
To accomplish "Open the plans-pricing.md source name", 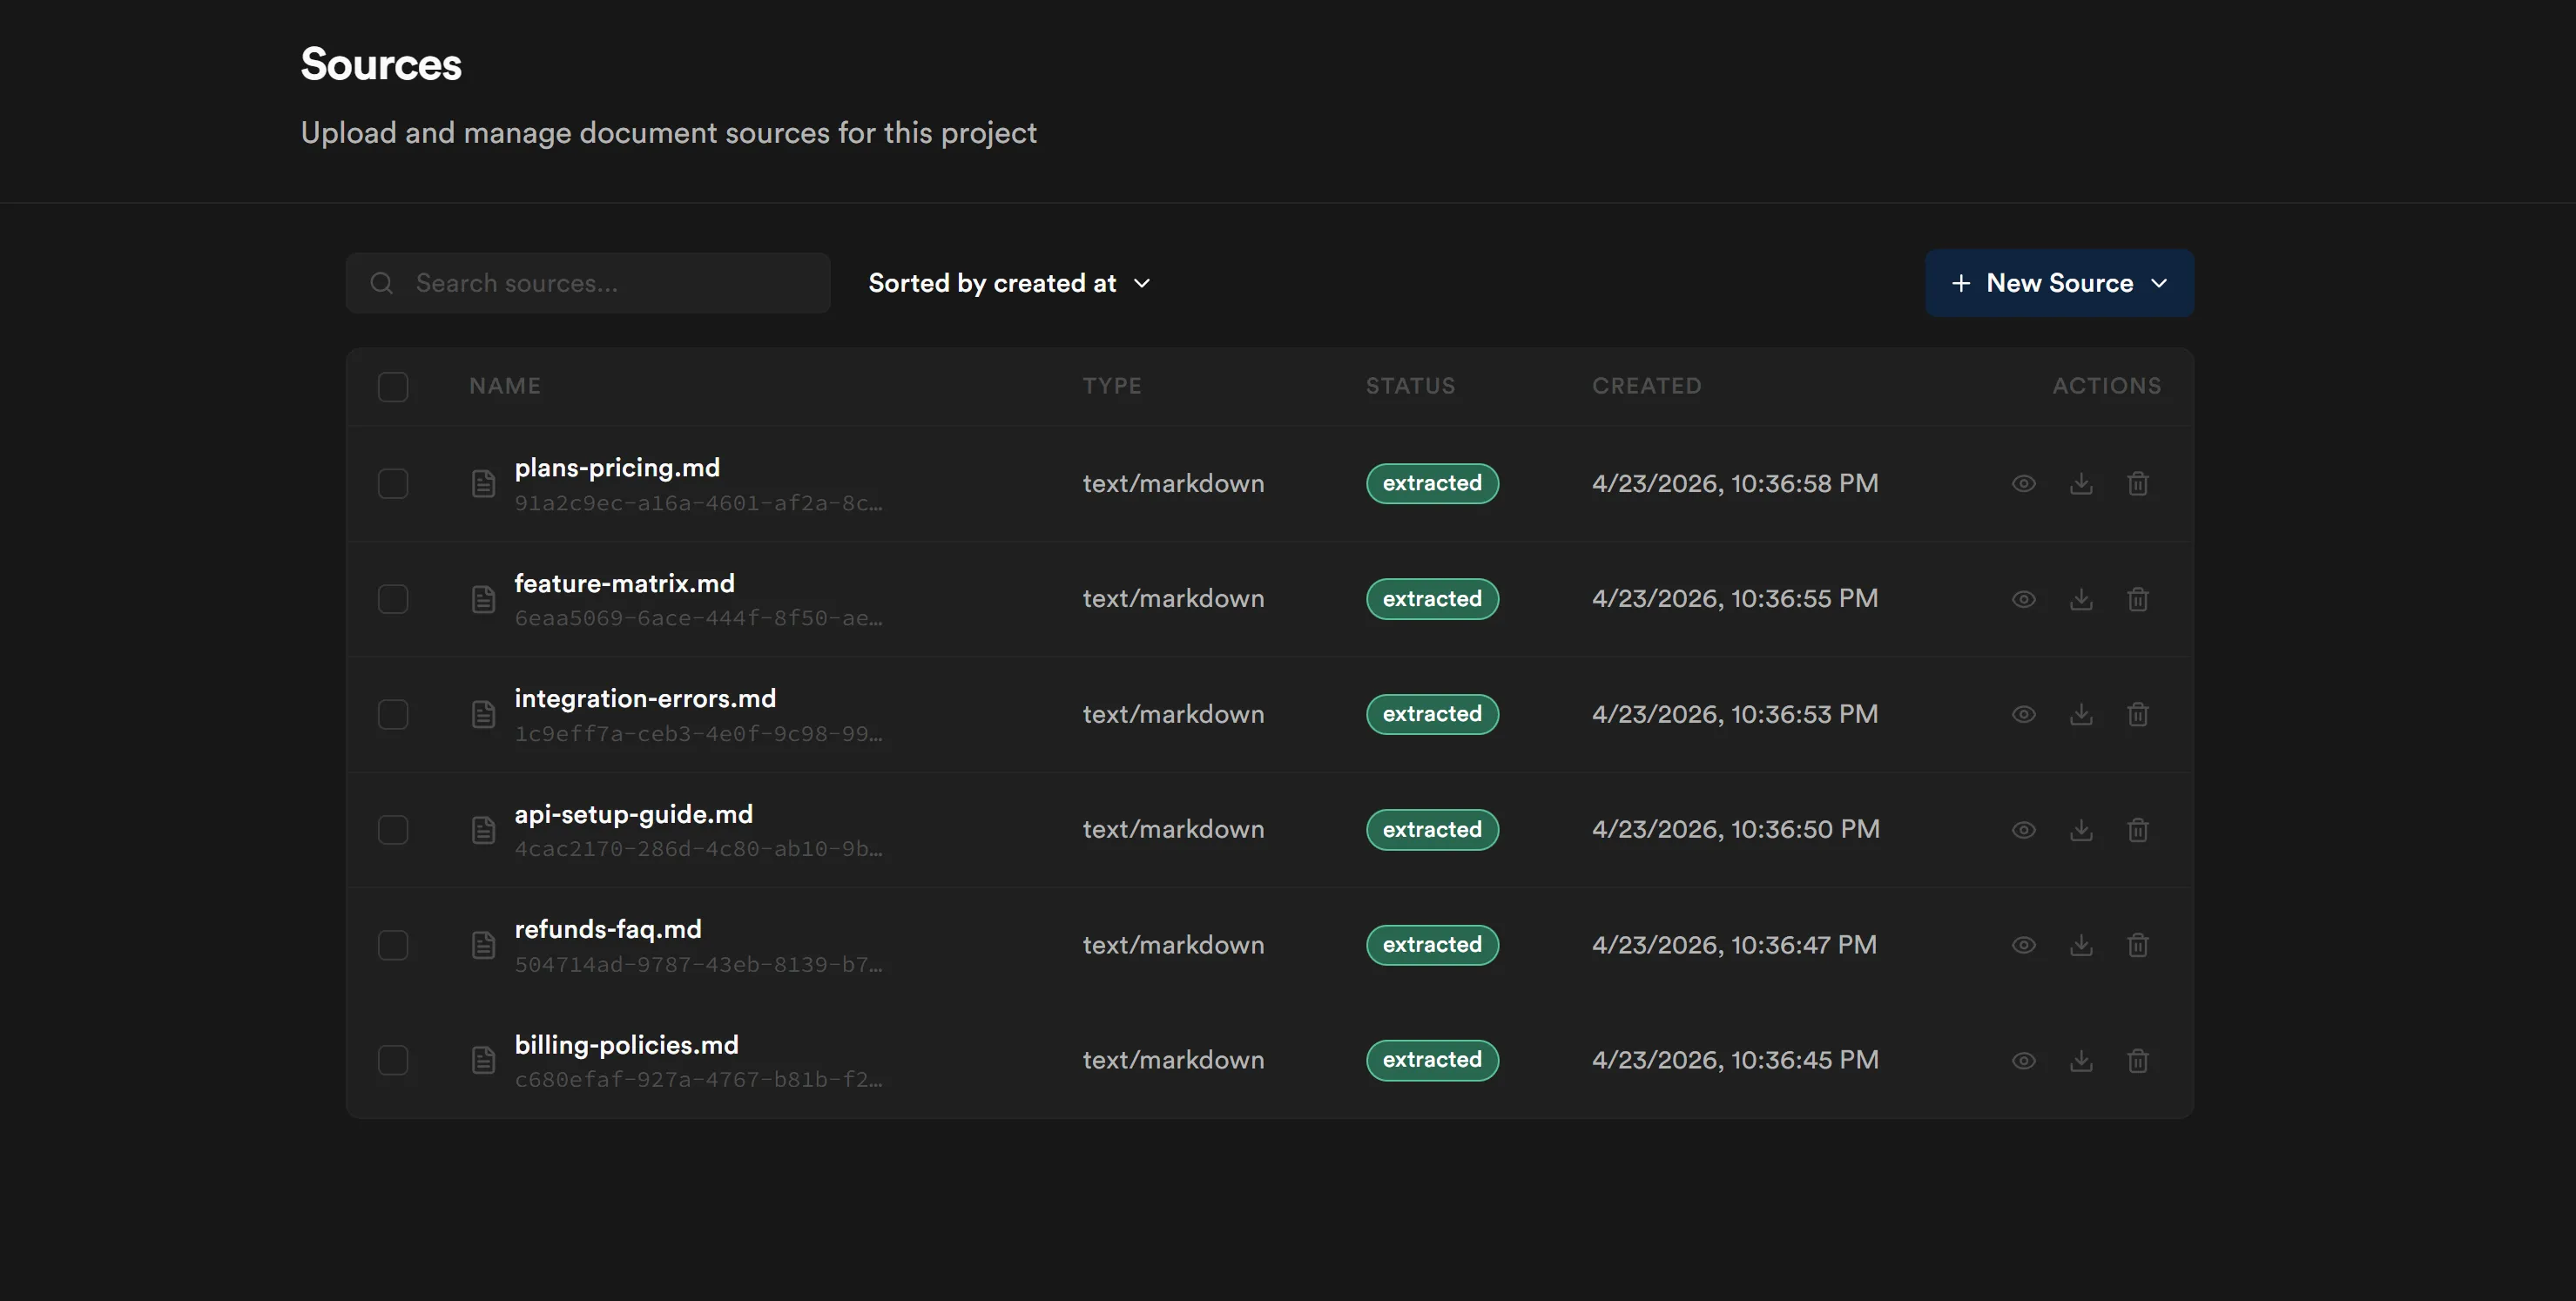I will click(x=617, y=468).
